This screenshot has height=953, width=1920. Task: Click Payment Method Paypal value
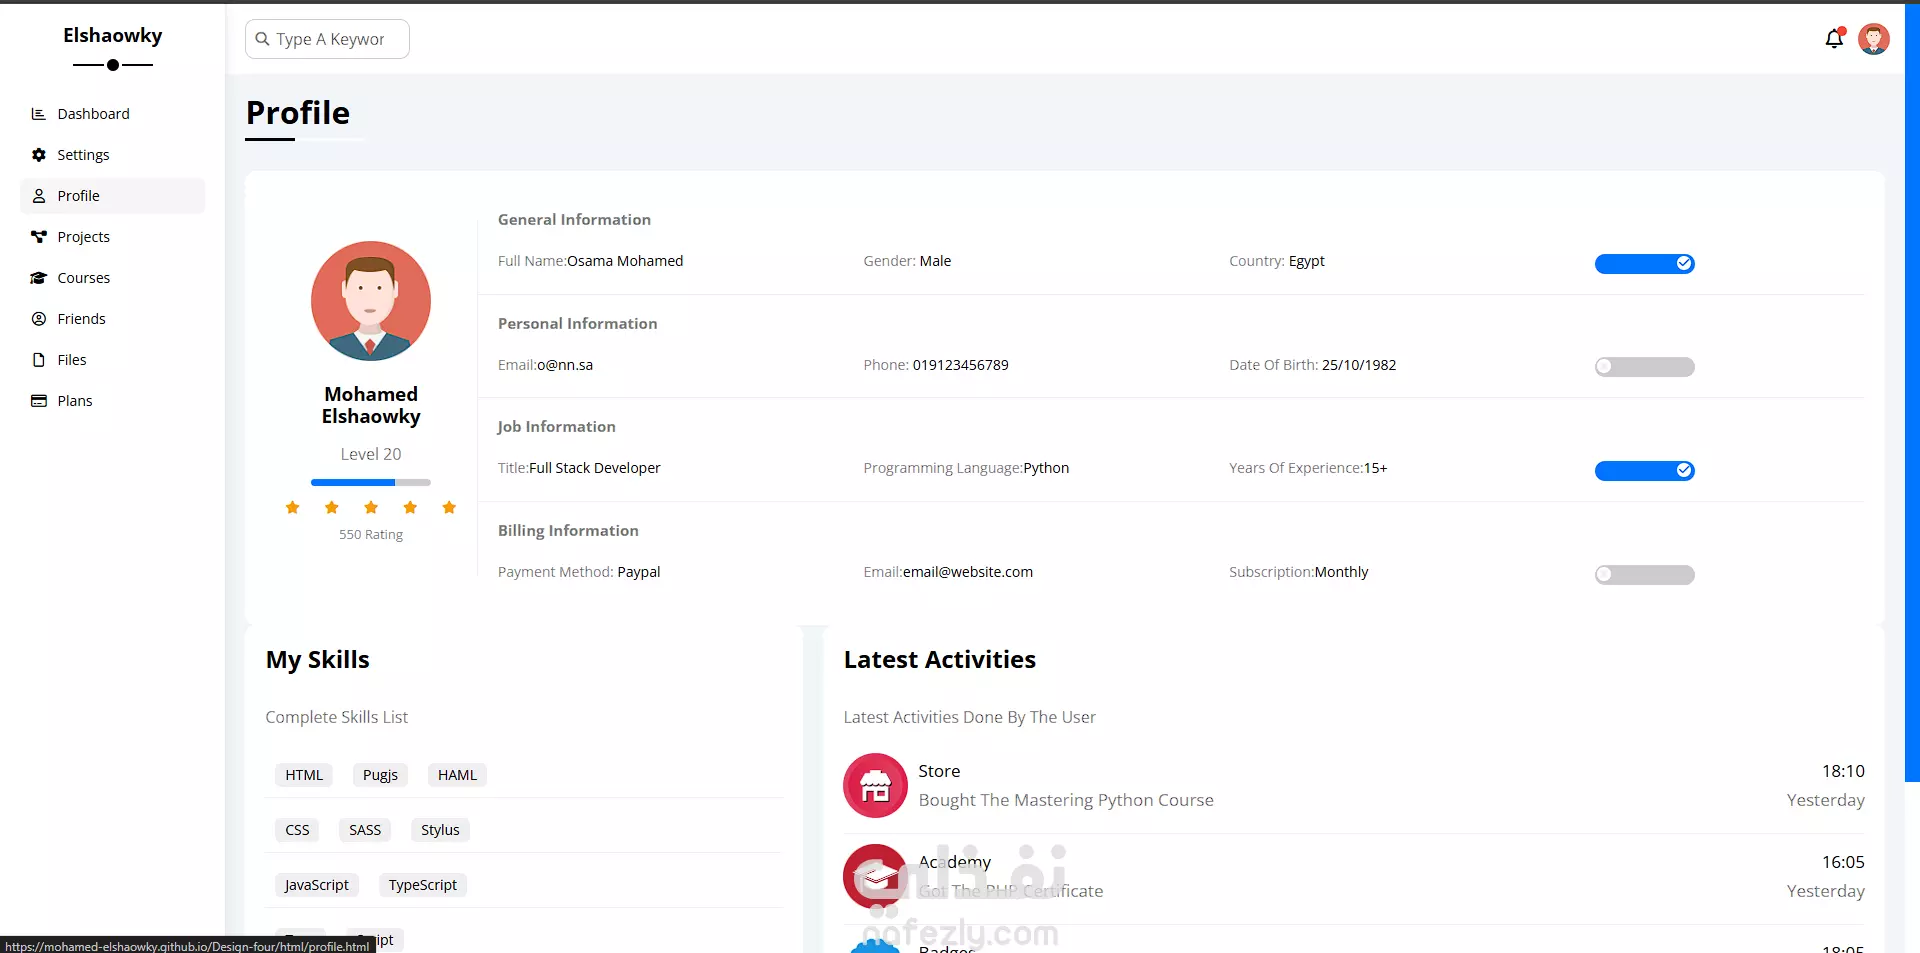pos(638,572)
